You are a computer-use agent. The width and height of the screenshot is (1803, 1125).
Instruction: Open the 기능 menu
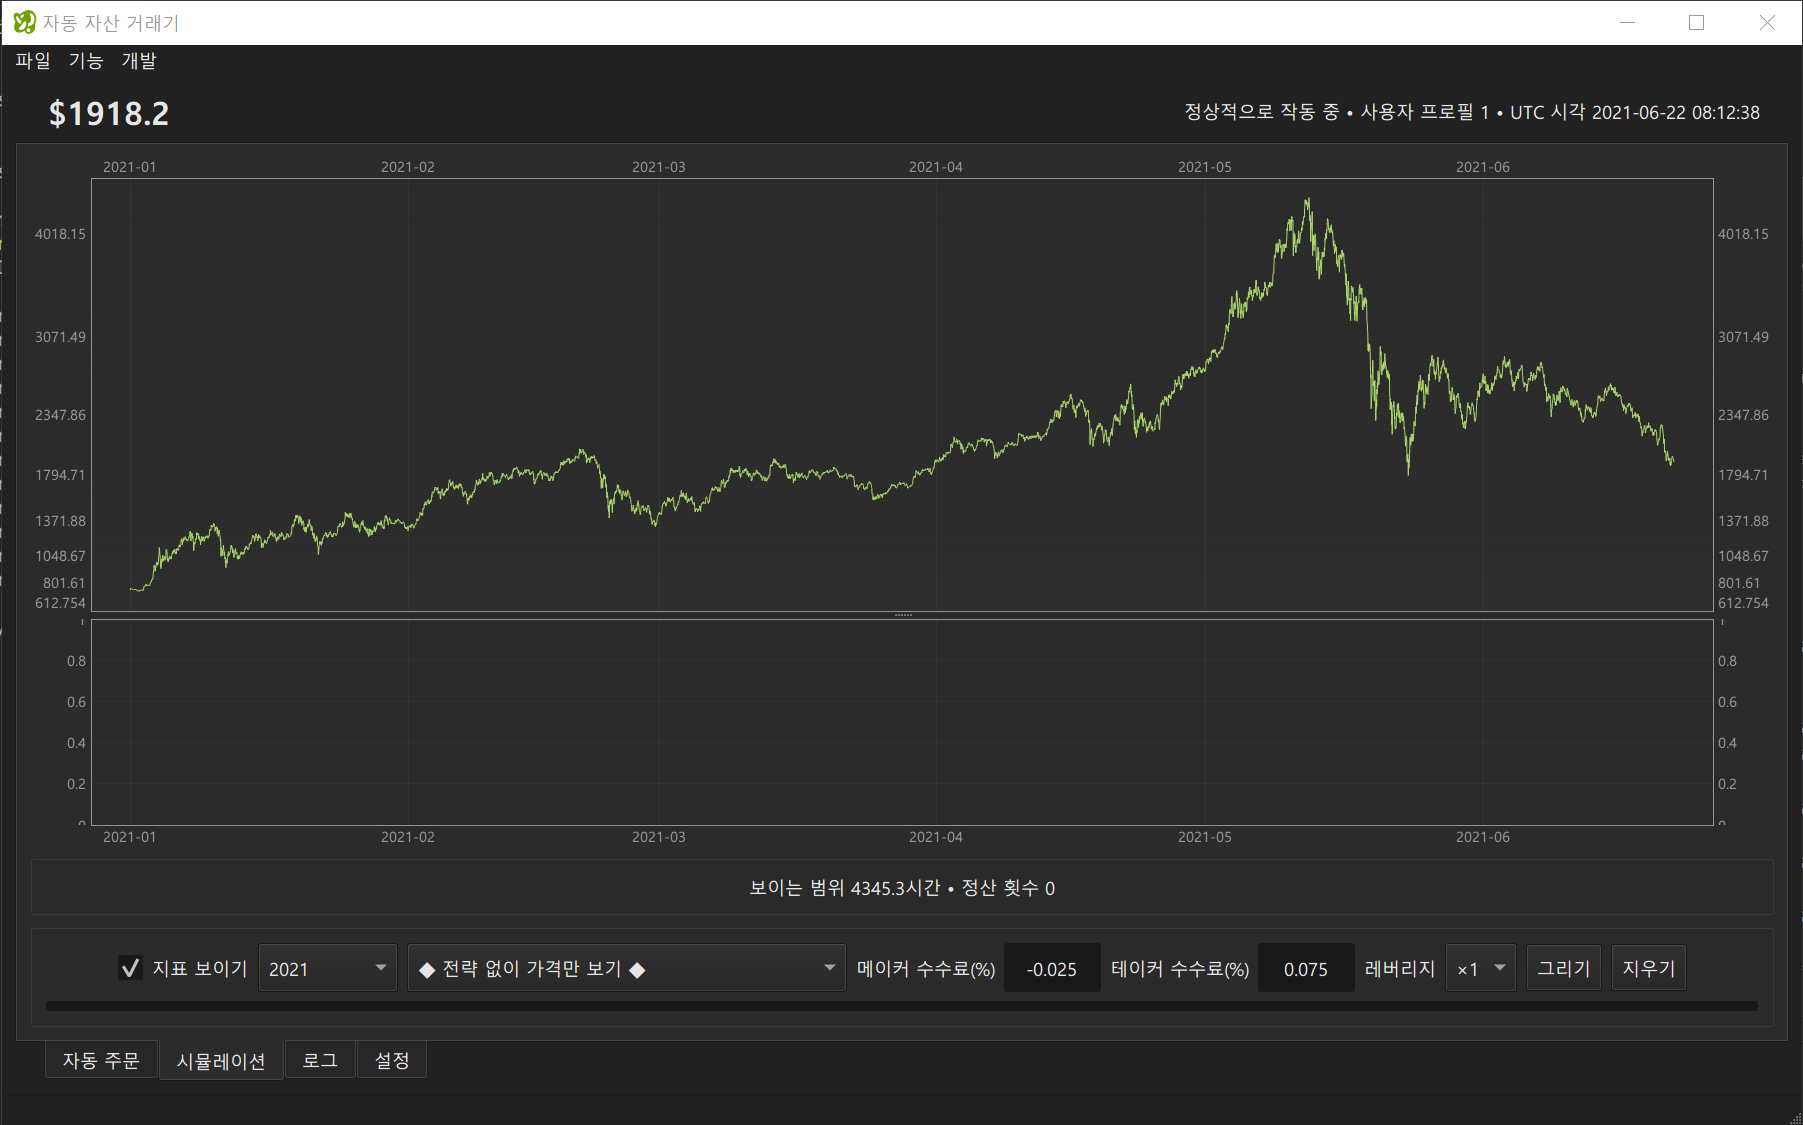point(86,61)
